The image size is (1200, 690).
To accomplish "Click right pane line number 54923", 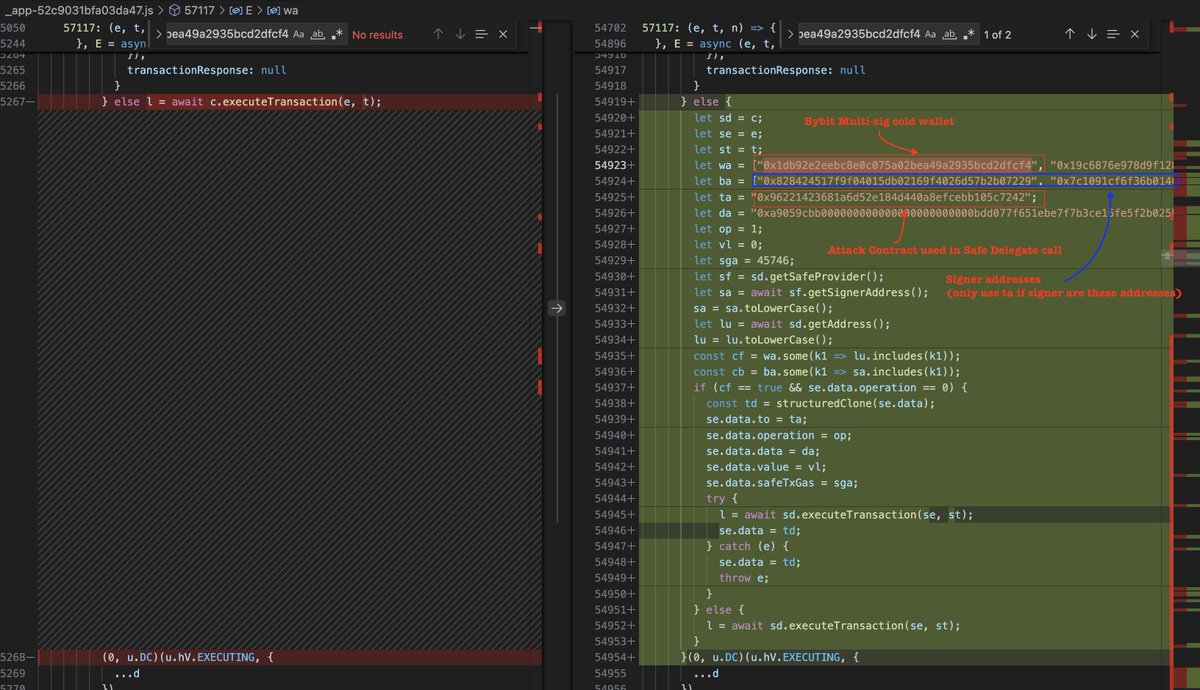I will pyautogui.click(x=612, y=165).
